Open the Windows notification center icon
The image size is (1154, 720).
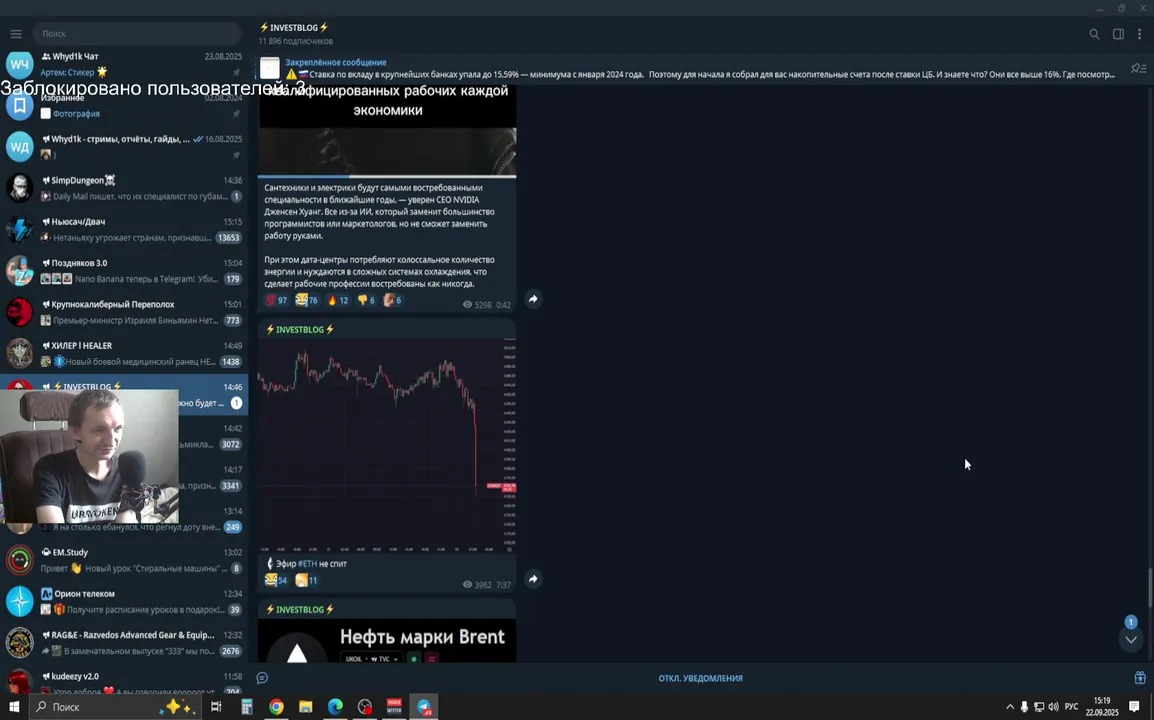click(1134, 707)
